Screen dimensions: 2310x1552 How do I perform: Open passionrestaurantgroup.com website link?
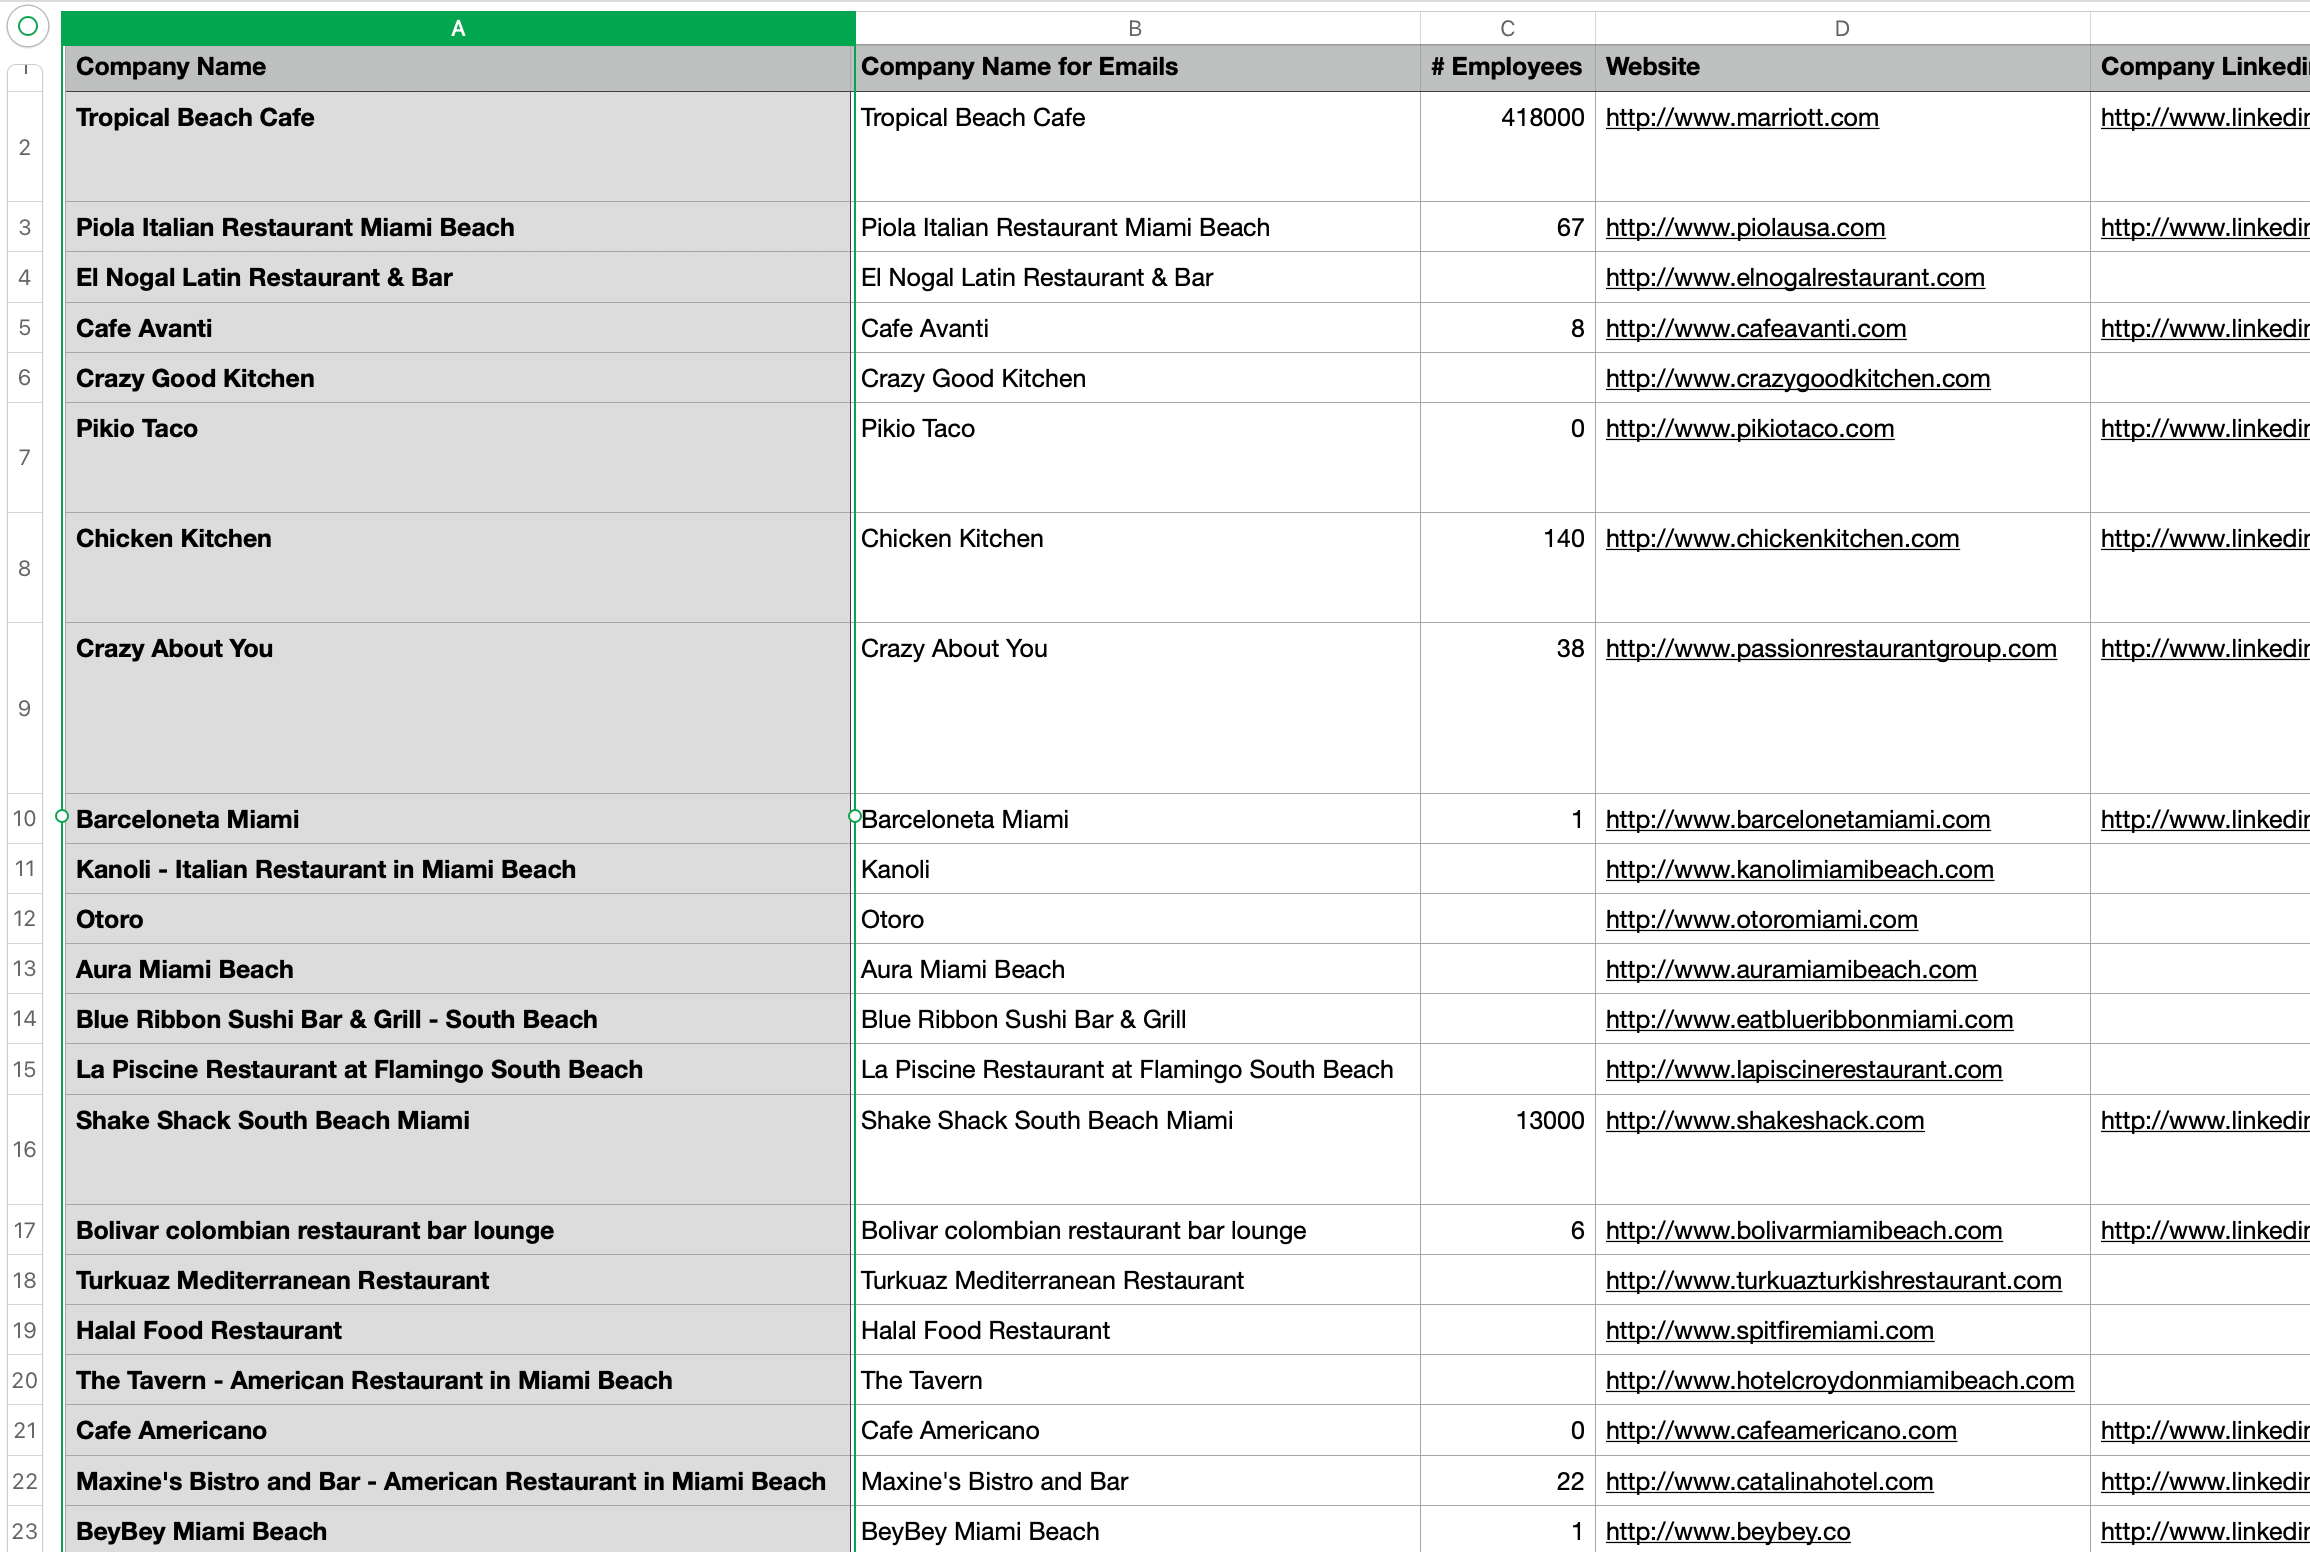point(1830,649)
